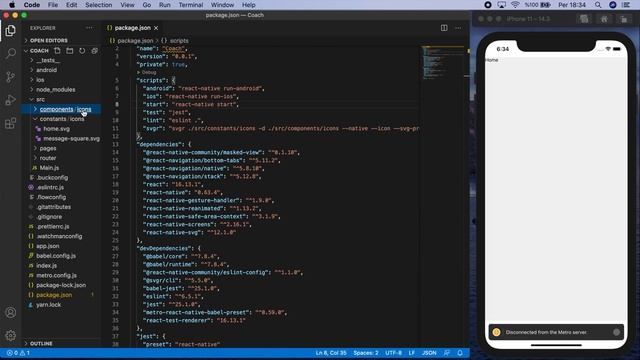
Task: Open the View menu
Action: tap(127, 5)
